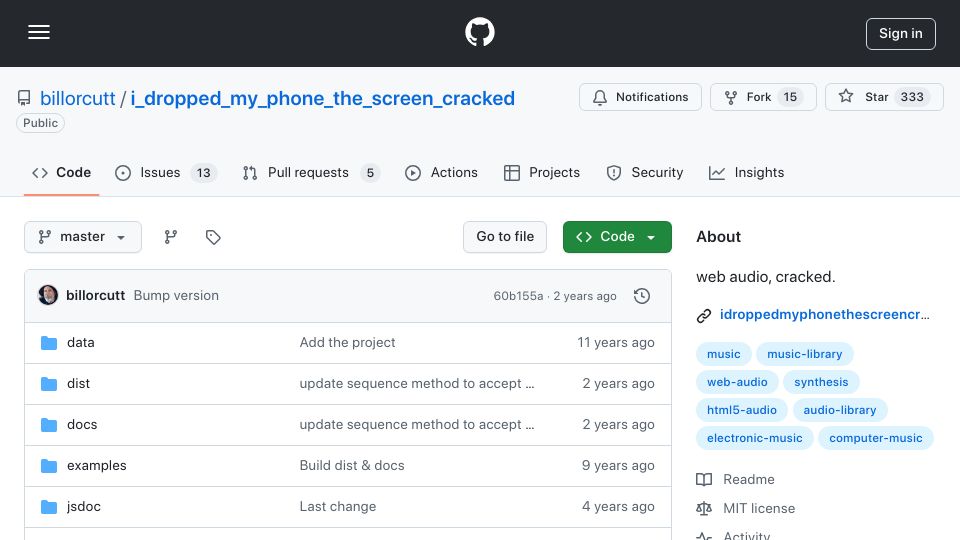Click the examples folder icon
This screenshot has width=960, height=540.
click(49, 466)
